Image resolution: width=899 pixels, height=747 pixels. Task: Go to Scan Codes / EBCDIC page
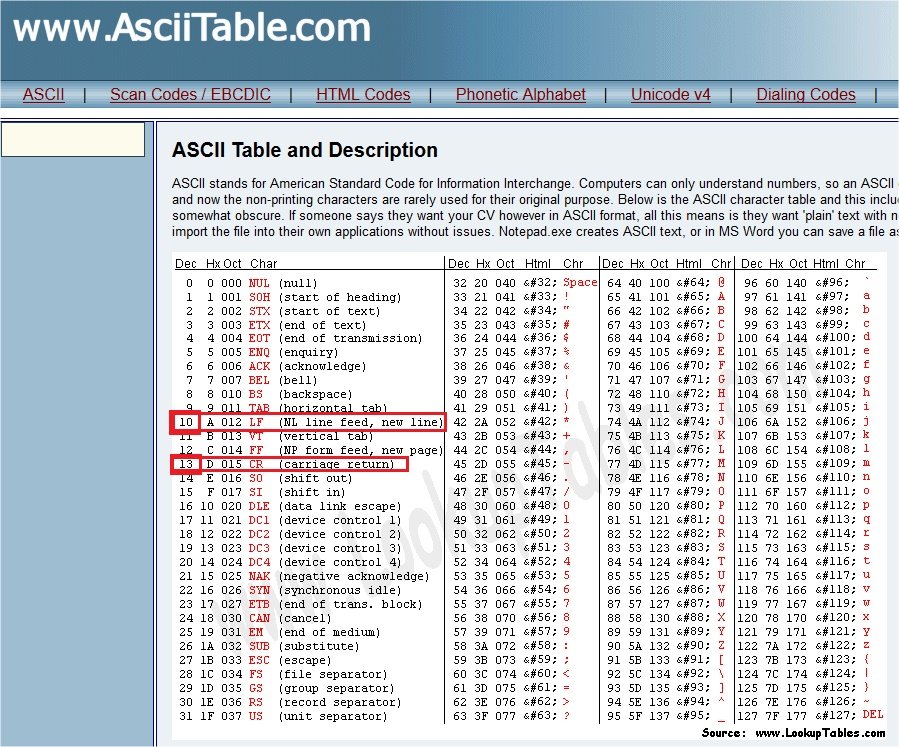[x=190, y=95]
